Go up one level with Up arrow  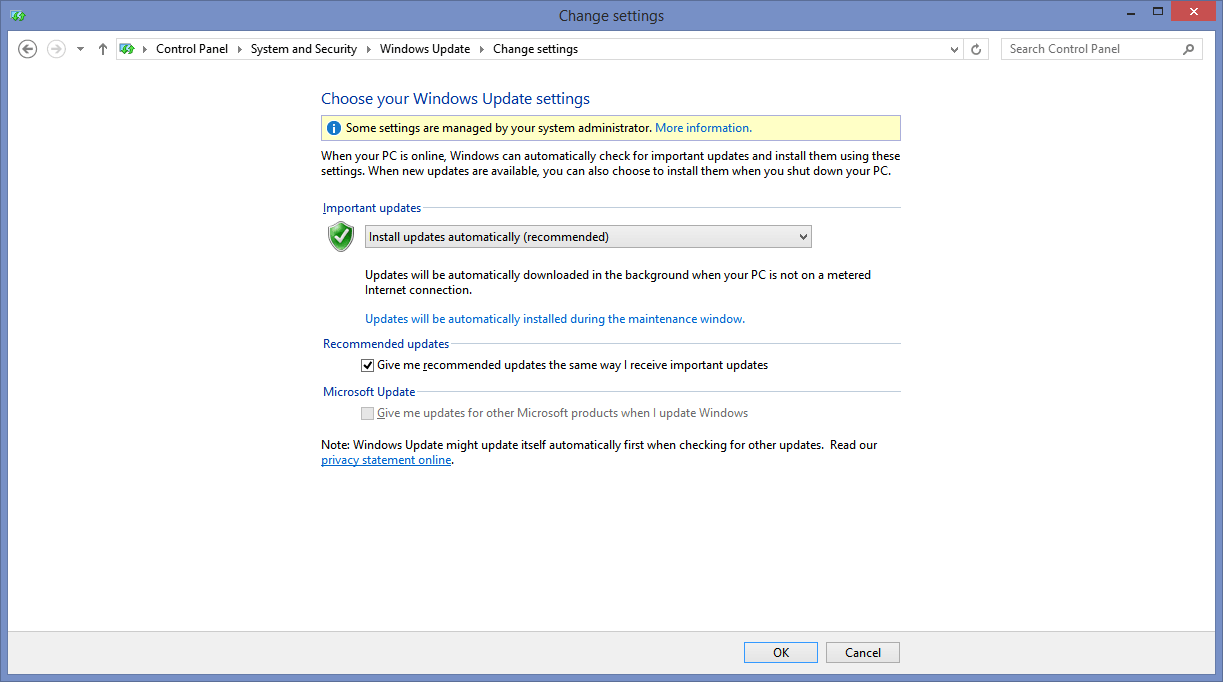tap(102, 48)
